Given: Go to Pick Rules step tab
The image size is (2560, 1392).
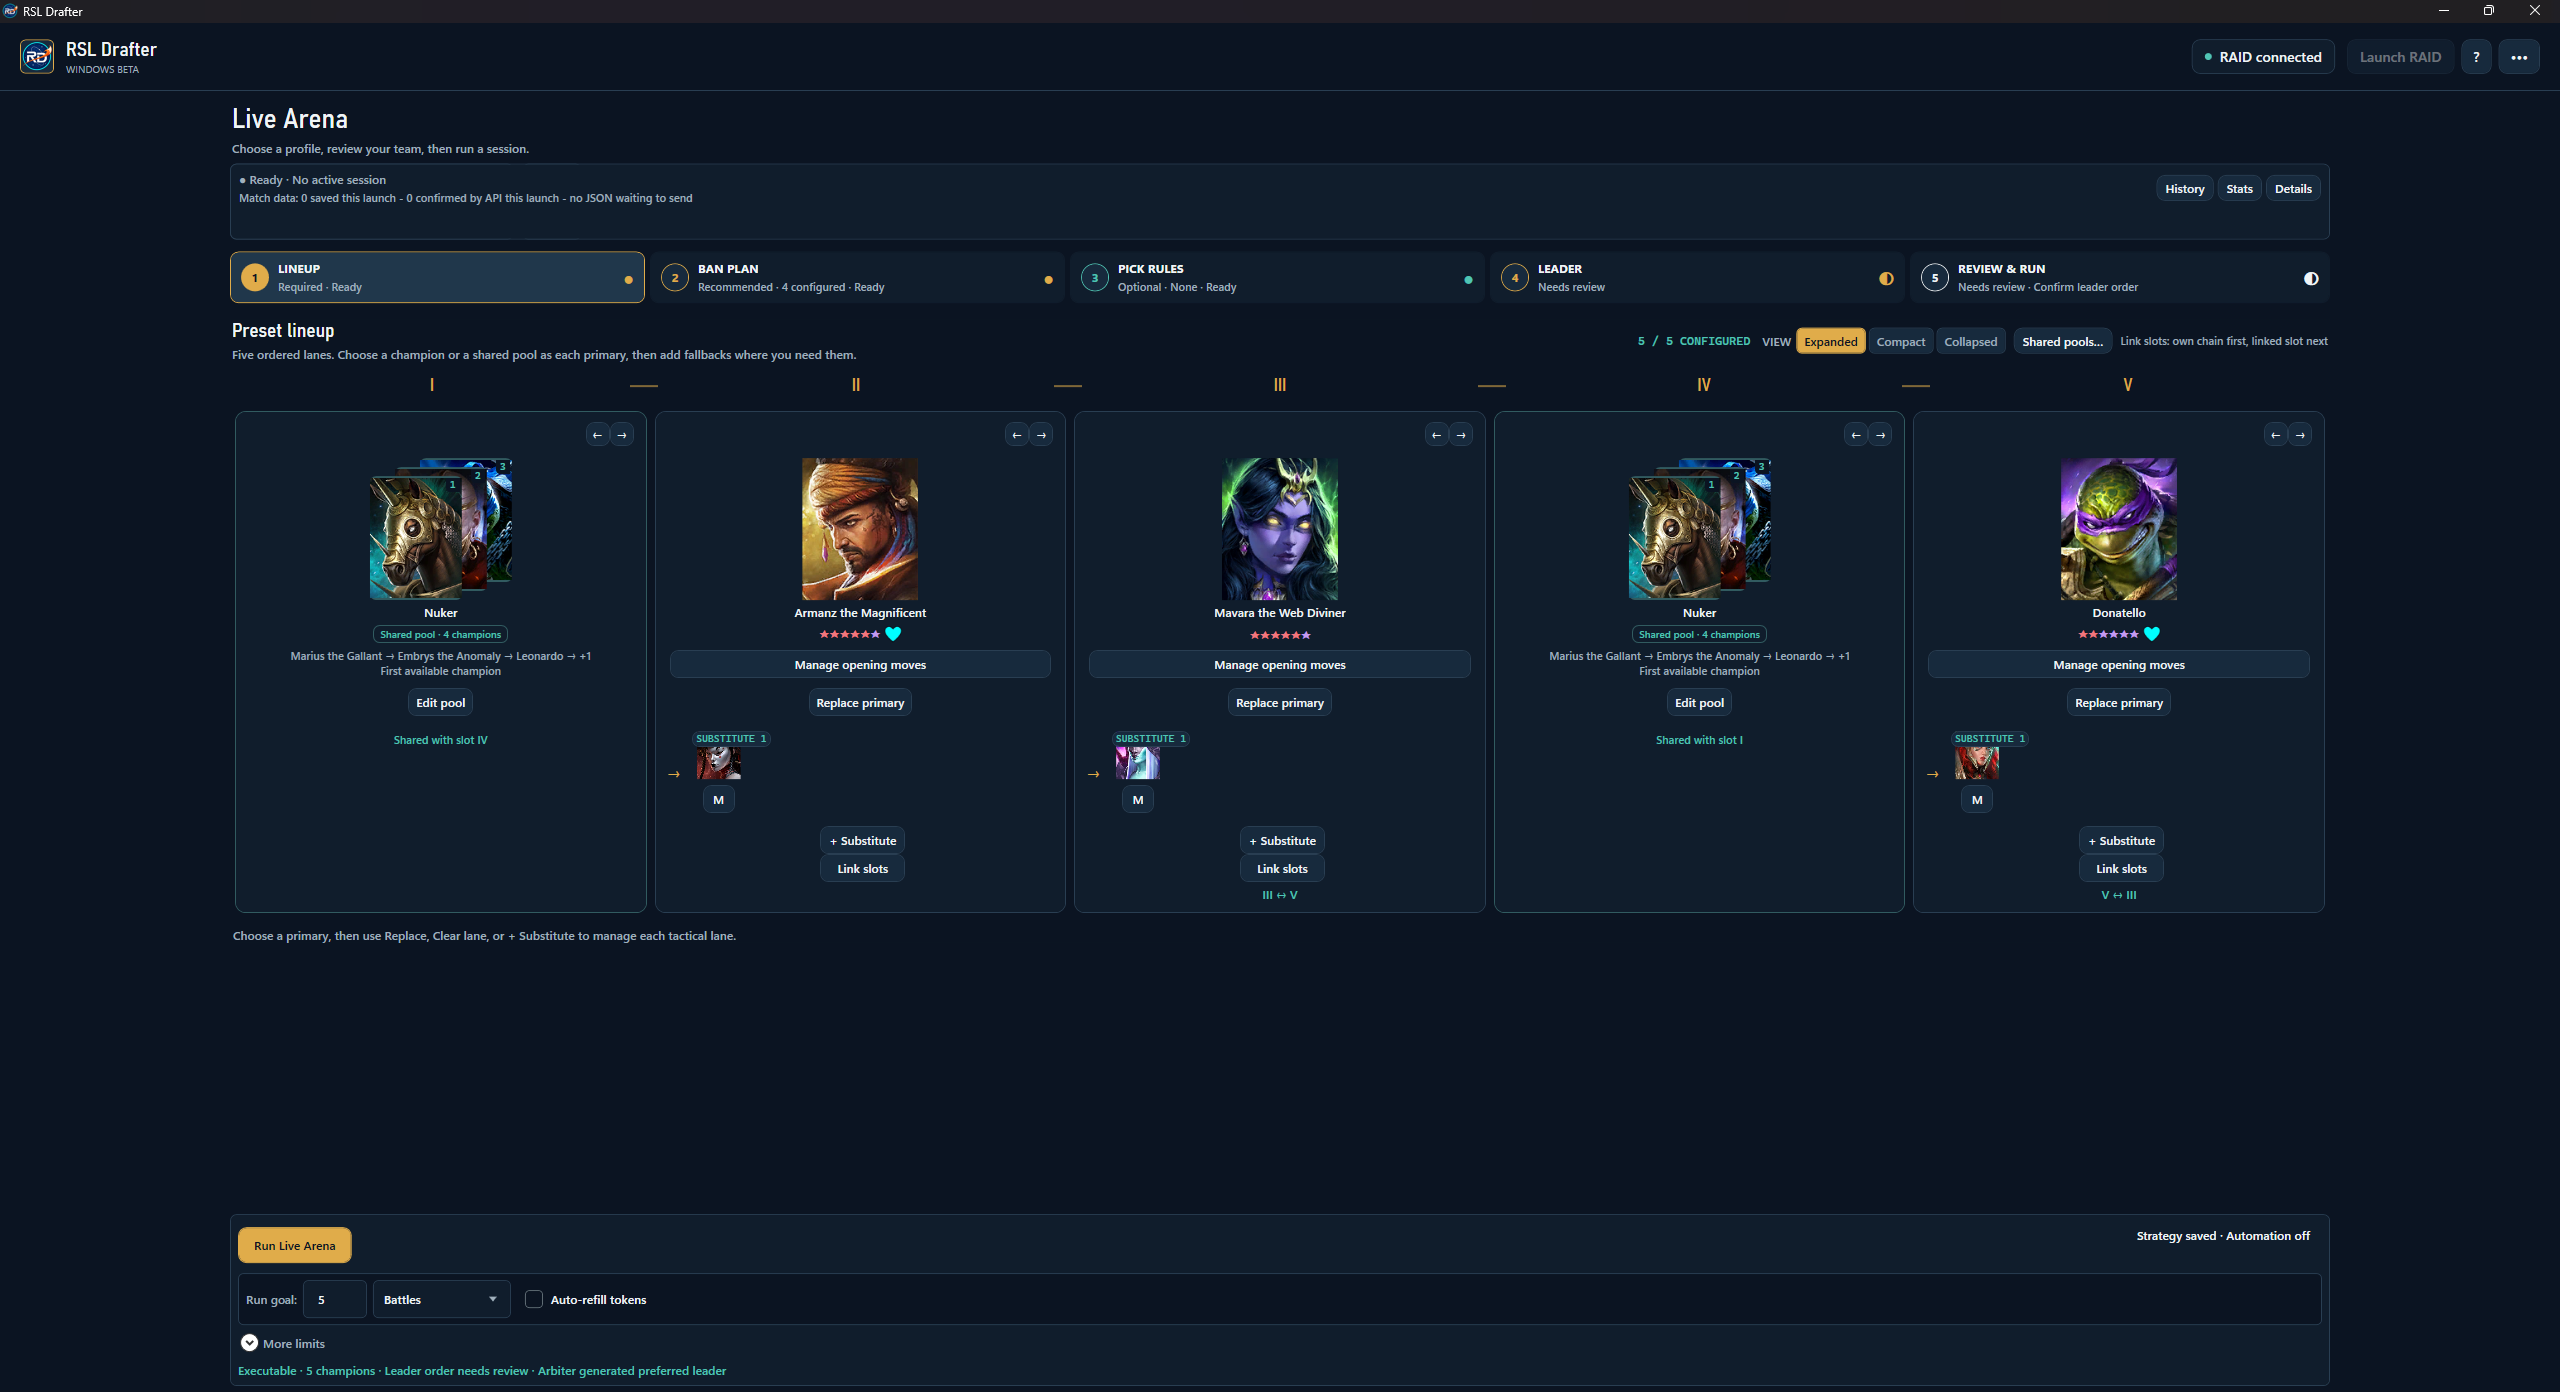Looking at the screenshot, I should [x=1277, y=277].
